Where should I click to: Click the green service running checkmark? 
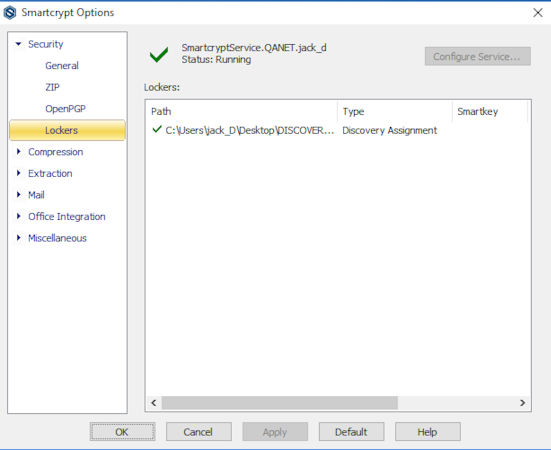(x=159, y=54)
